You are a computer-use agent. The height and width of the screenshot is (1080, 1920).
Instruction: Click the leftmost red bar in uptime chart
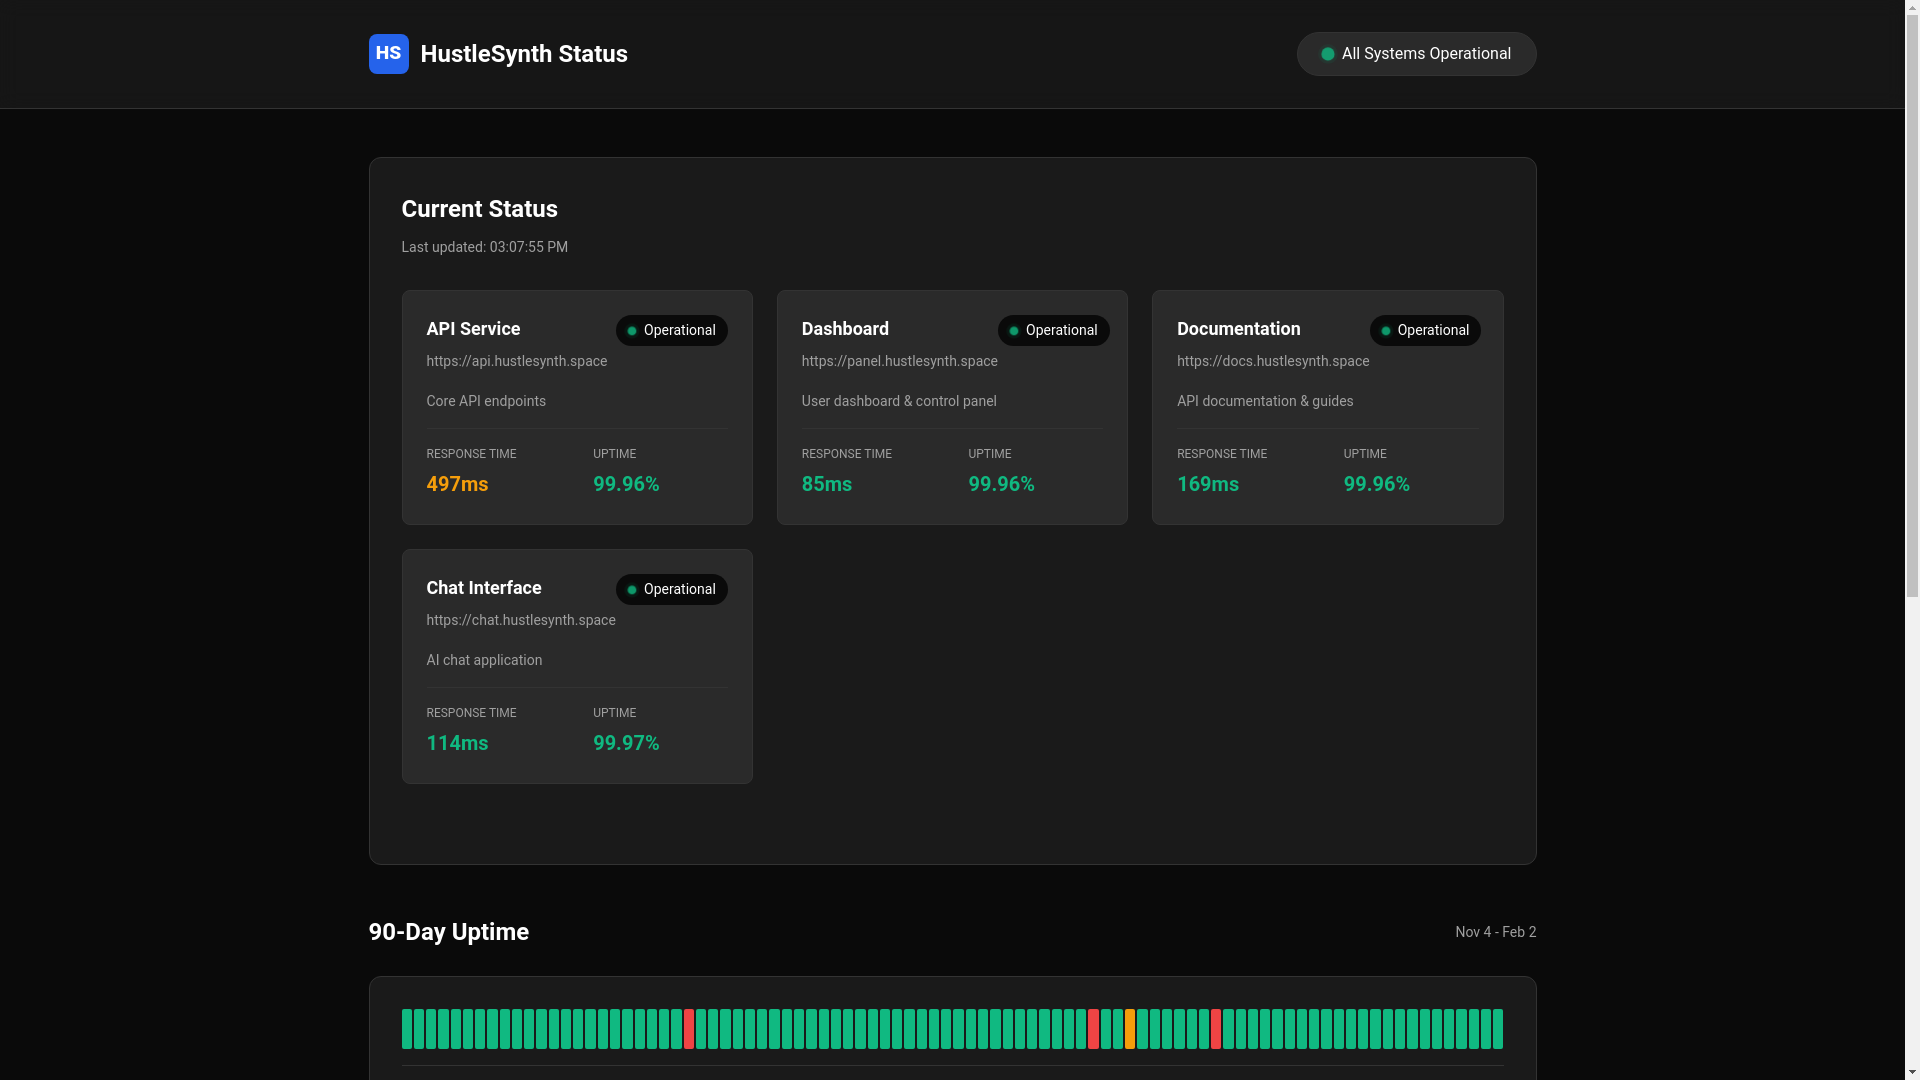pos(689,1029)
